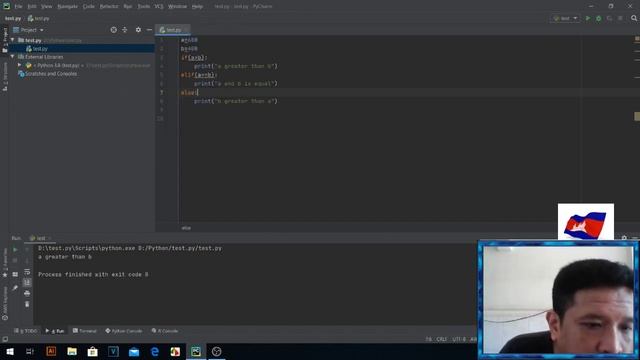Open Search Everywhere magnifier icon
640x360 pixels.
[x=634, y=18]
